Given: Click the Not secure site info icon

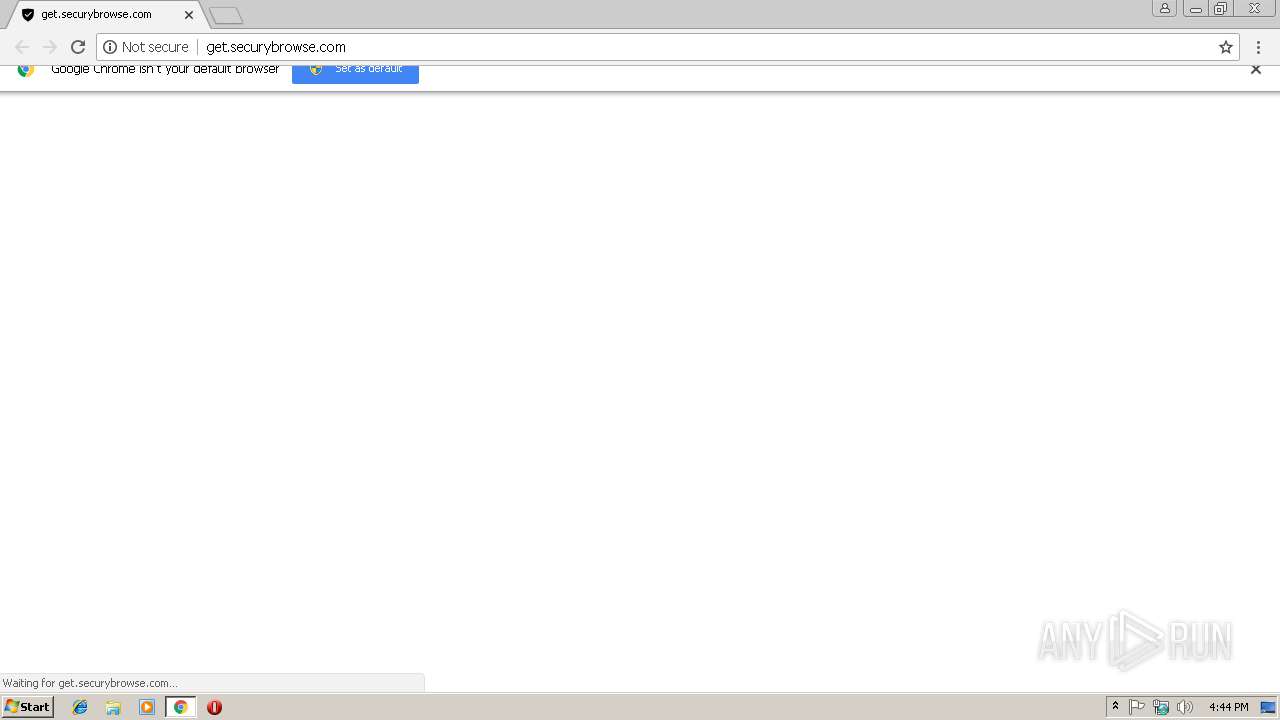Looking at the screenshot, I should (110, 47).
